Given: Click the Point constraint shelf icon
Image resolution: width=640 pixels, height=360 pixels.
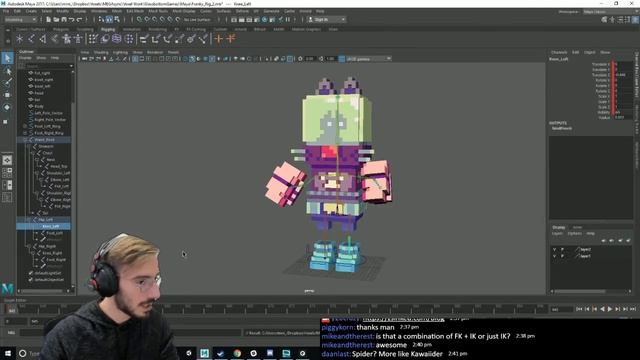Looking at the screenshot, I should (156, 39).
